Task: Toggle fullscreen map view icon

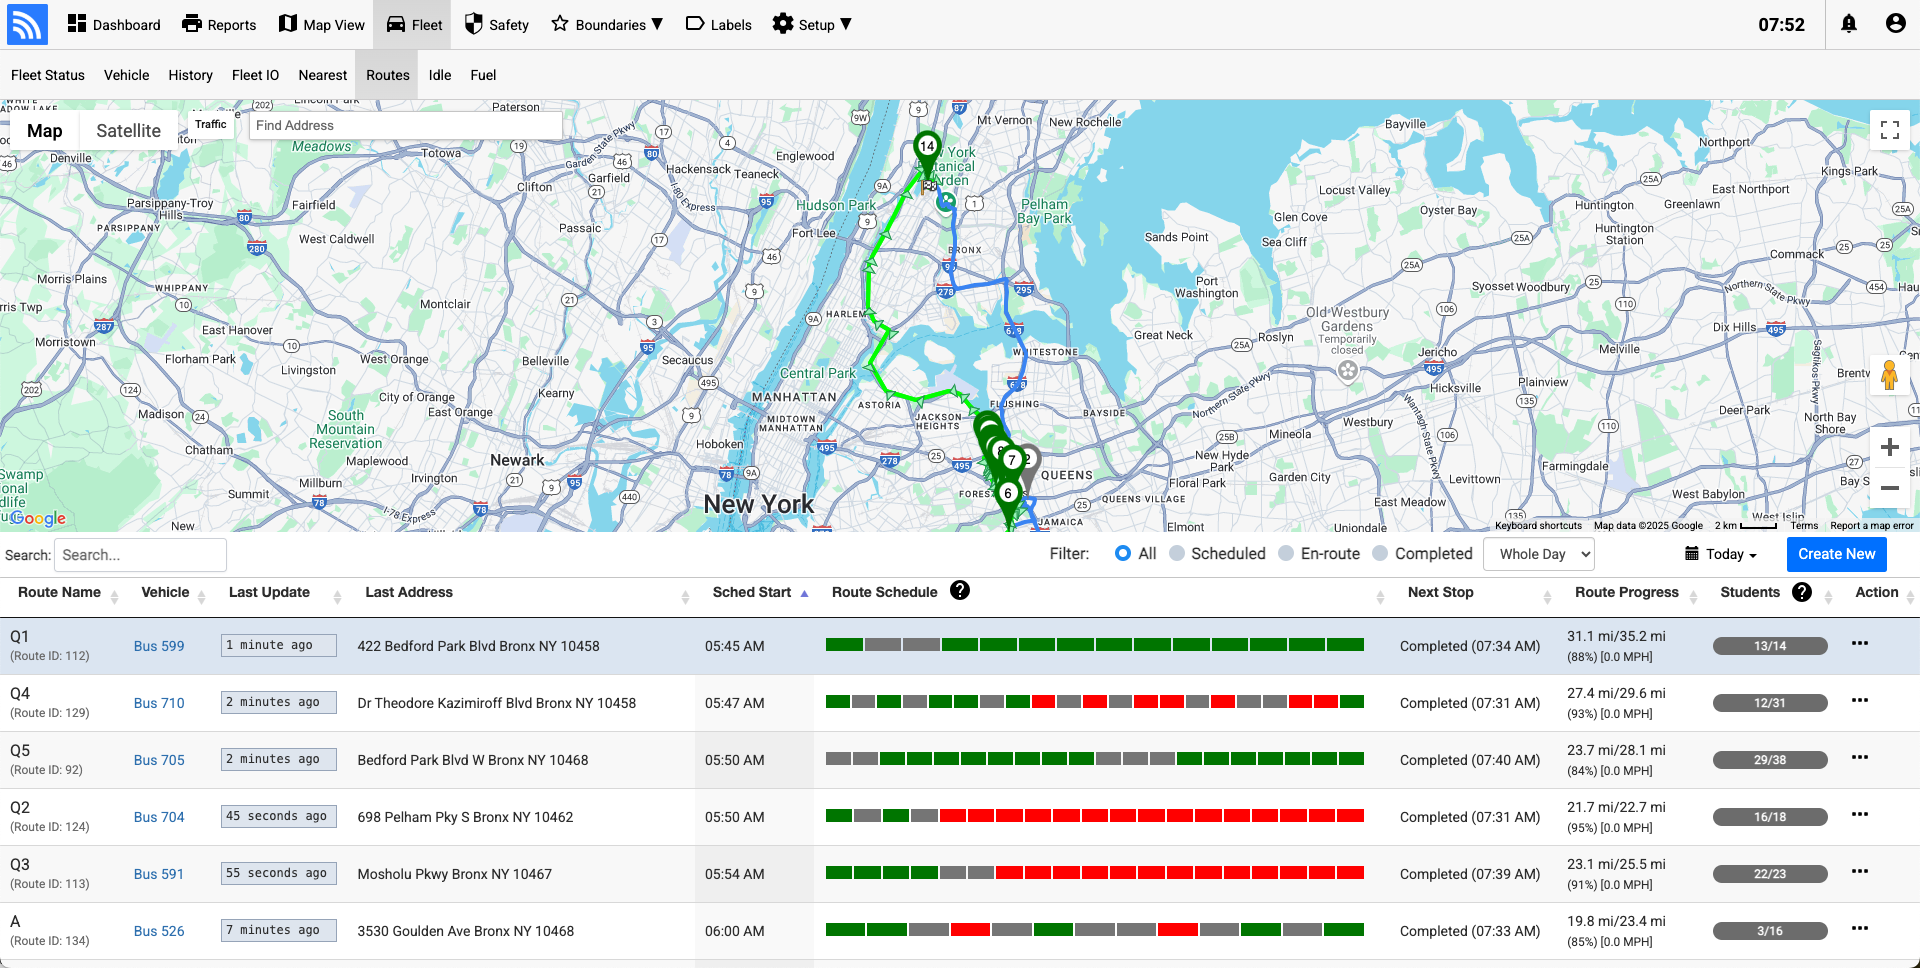Action: pyautogui.click(x=1890, y=130)
